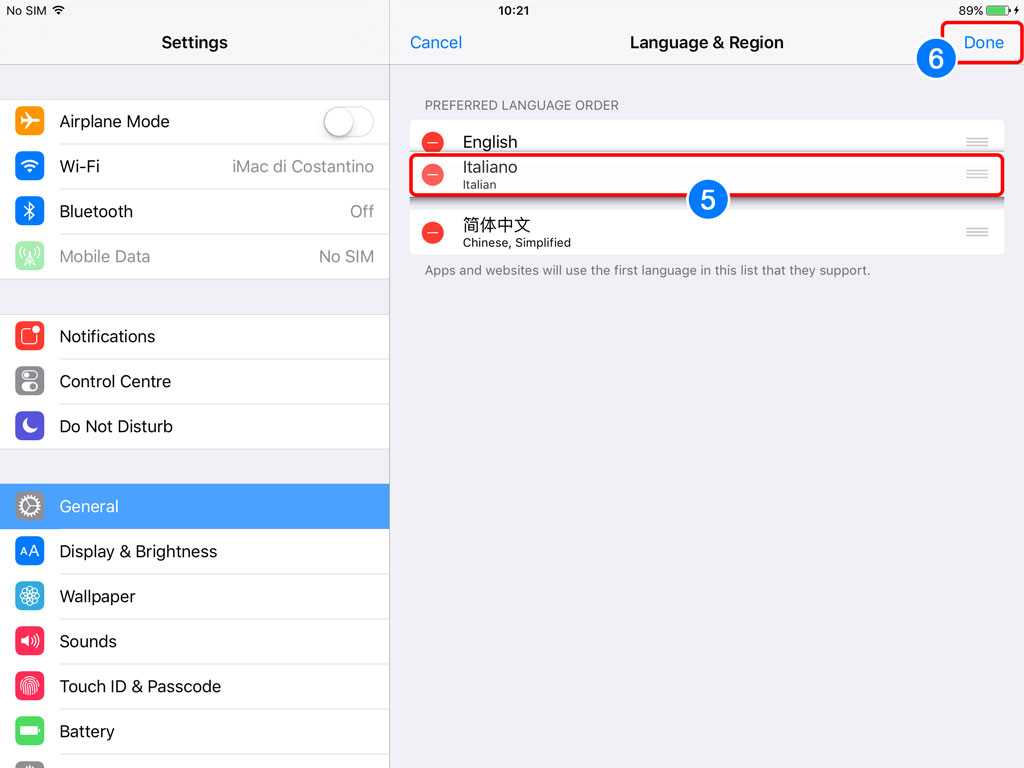This screenshot has height=768, width=1024.
Task: Tap Done to save language order
Action: (x=983, y=42)
